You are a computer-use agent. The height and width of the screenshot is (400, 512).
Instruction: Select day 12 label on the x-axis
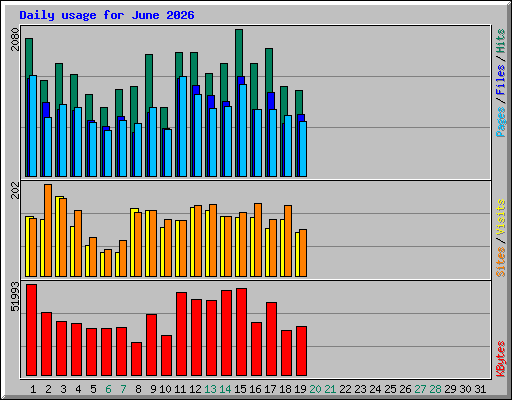(195, 389)
